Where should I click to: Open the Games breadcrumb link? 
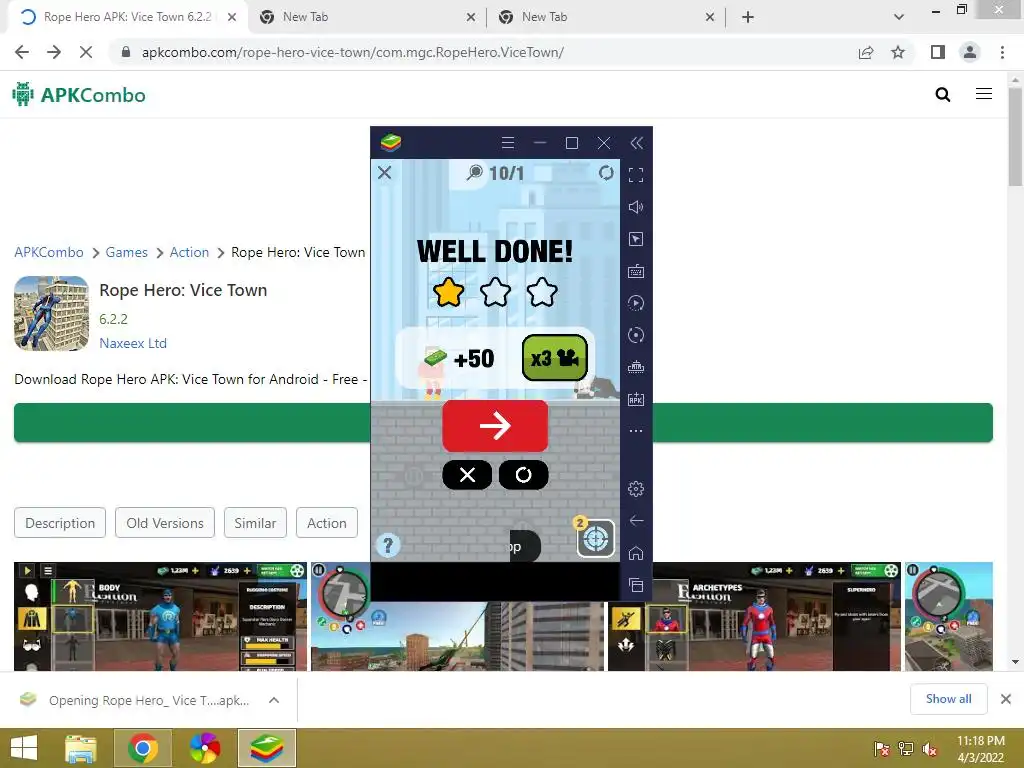click(x=127, y=252)
